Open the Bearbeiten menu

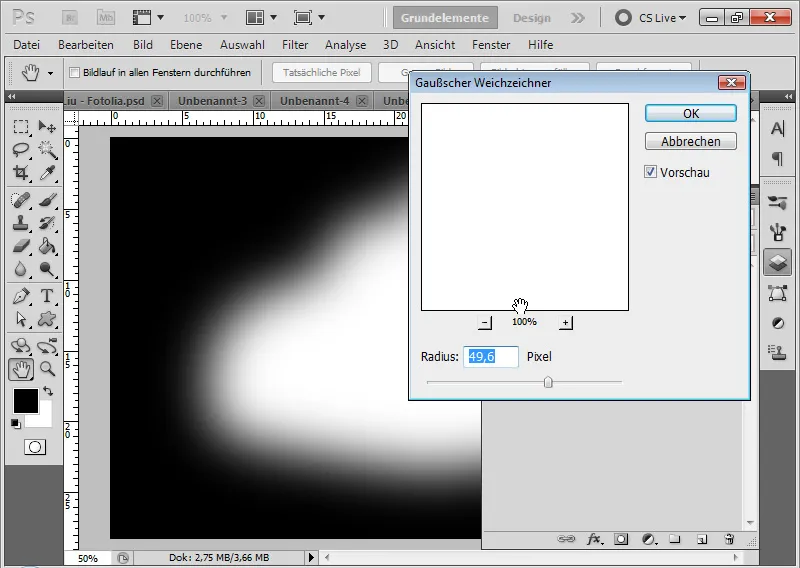pyautogui.click(x=86, y=45)
